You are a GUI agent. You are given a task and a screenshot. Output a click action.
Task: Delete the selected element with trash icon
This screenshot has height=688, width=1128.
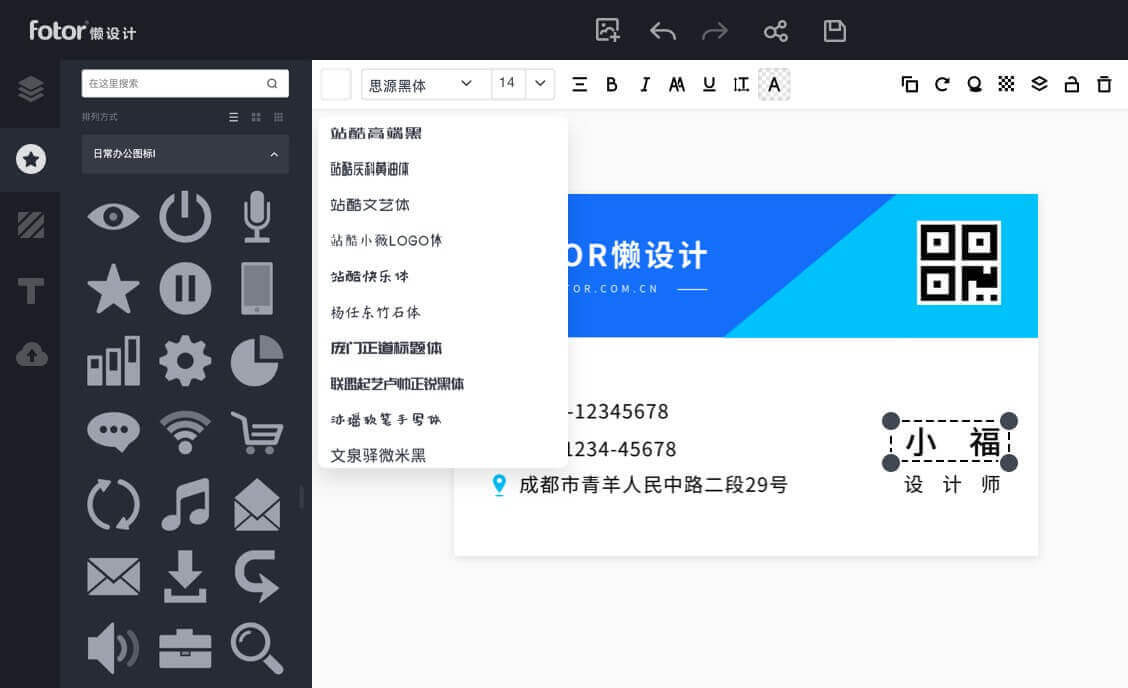click(x=1104, y=84)
